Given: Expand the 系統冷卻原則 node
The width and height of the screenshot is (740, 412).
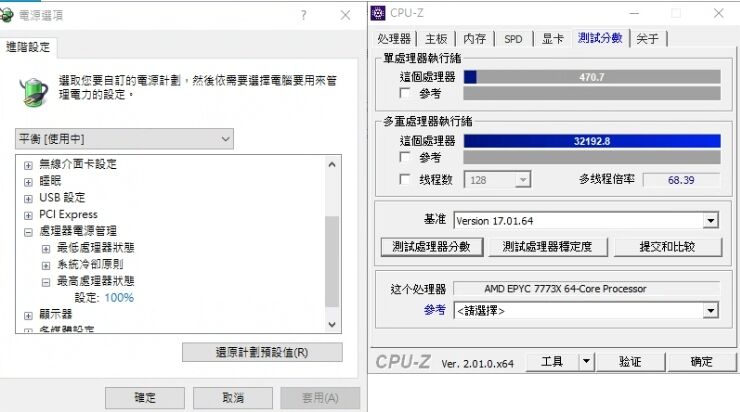Looking at the screenshot, I should [46, 266].
